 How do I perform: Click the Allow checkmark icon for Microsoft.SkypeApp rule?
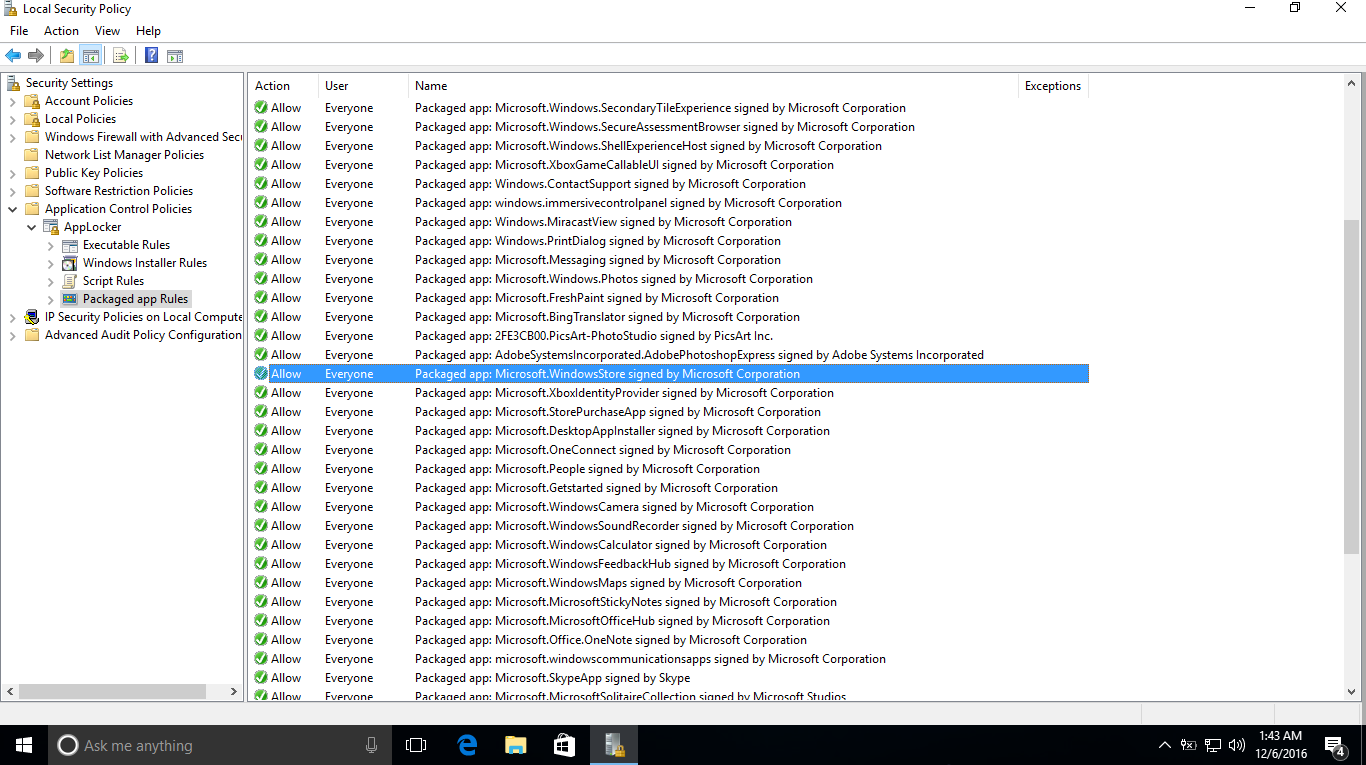click(261, 678)
